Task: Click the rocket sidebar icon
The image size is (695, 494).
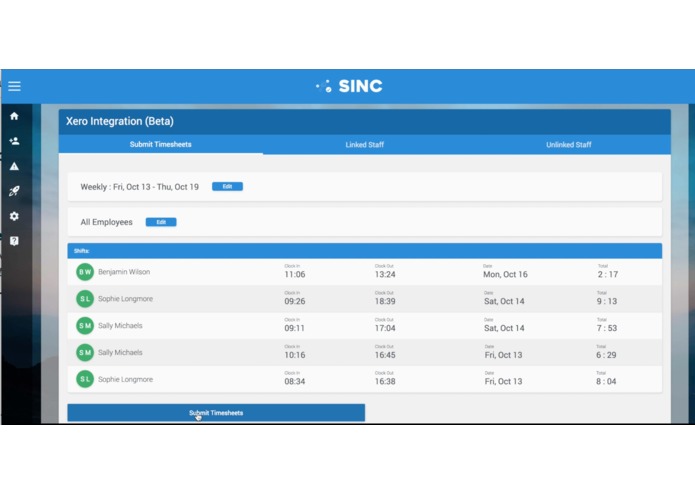Action: (x=14, y=191)
